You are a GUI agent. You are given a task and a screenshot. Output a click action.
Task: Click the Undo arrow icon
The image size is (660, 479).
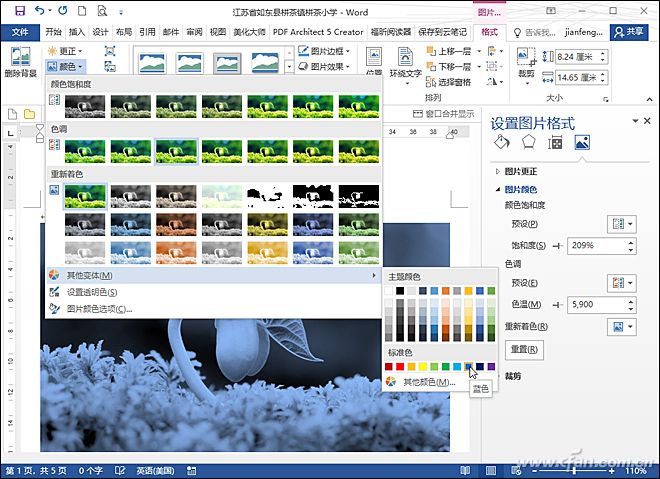[40, 11]
